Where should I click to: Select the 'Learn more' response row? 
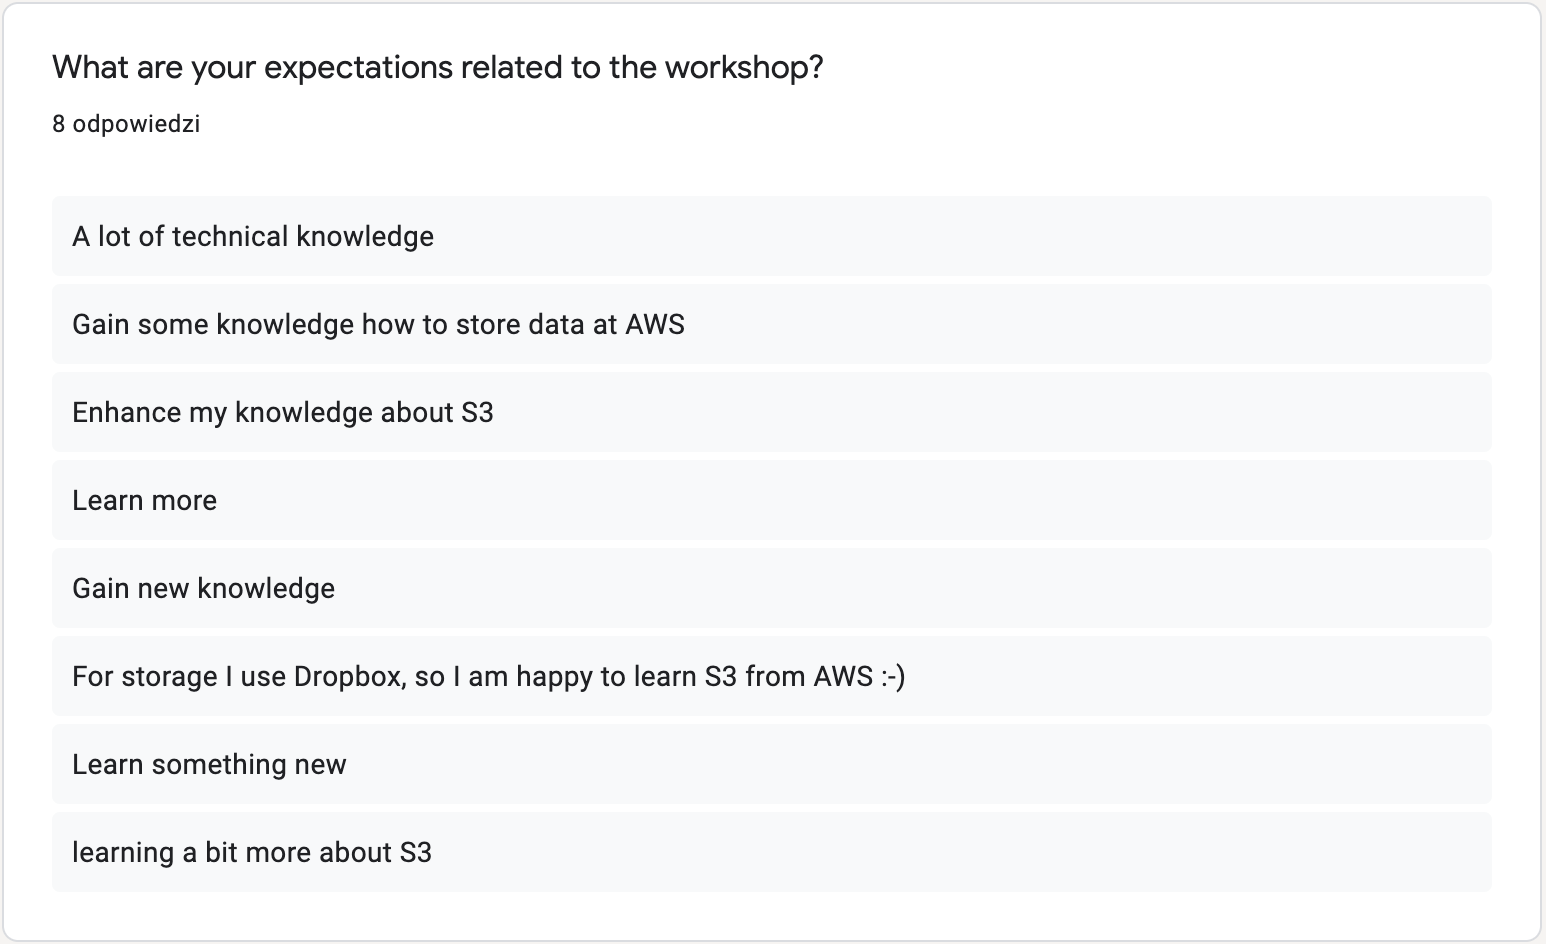(771, 500)
